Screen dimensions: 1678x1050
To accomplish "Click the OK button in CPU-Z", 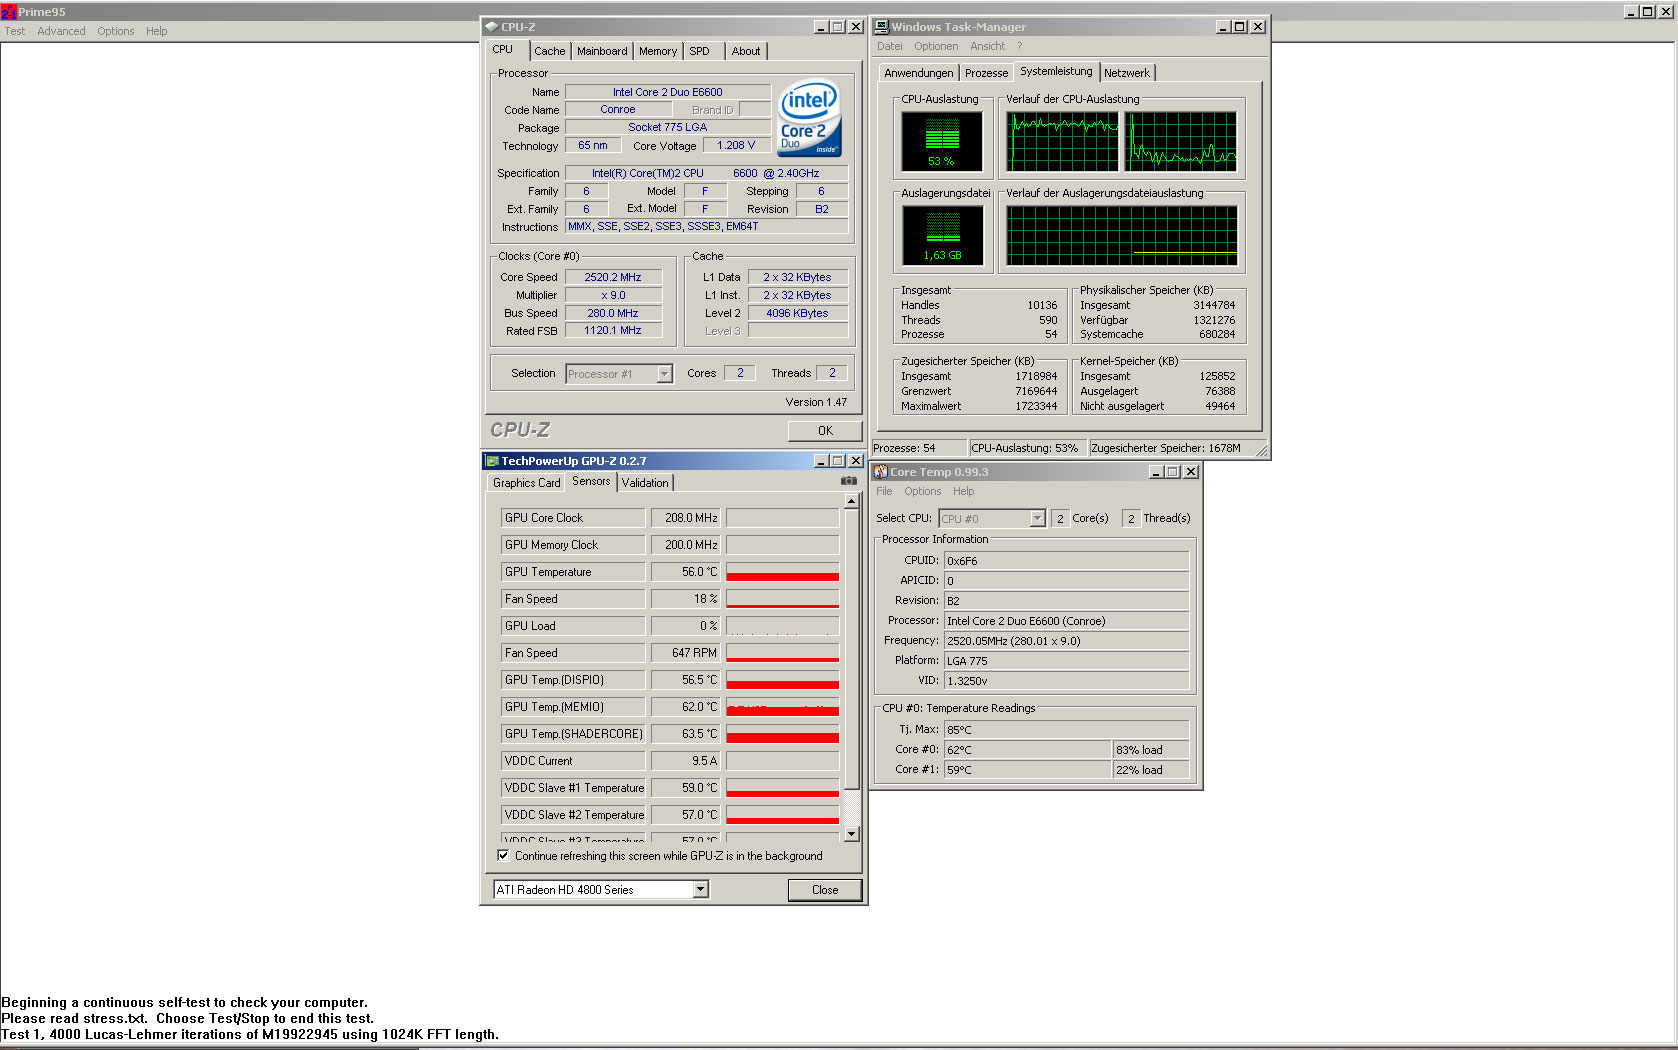I will 825,431.
